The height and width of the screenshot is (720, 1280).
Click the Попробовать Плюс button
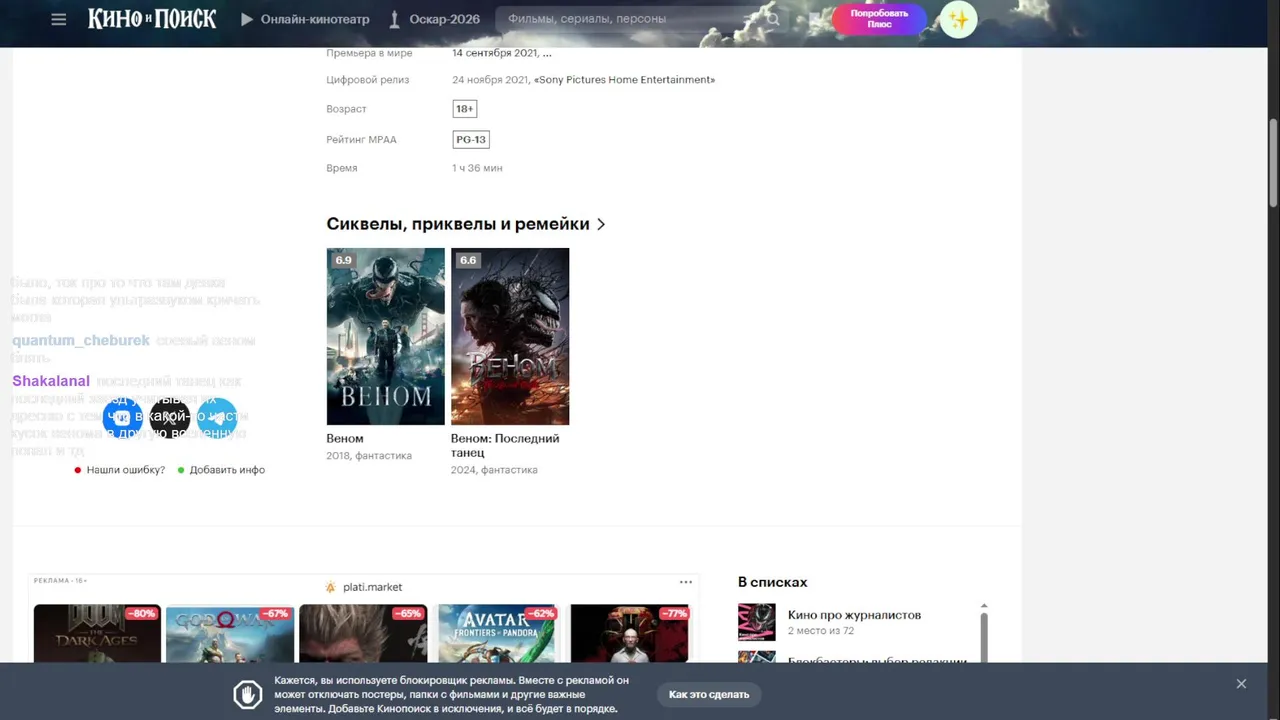[x=879, y=19]
